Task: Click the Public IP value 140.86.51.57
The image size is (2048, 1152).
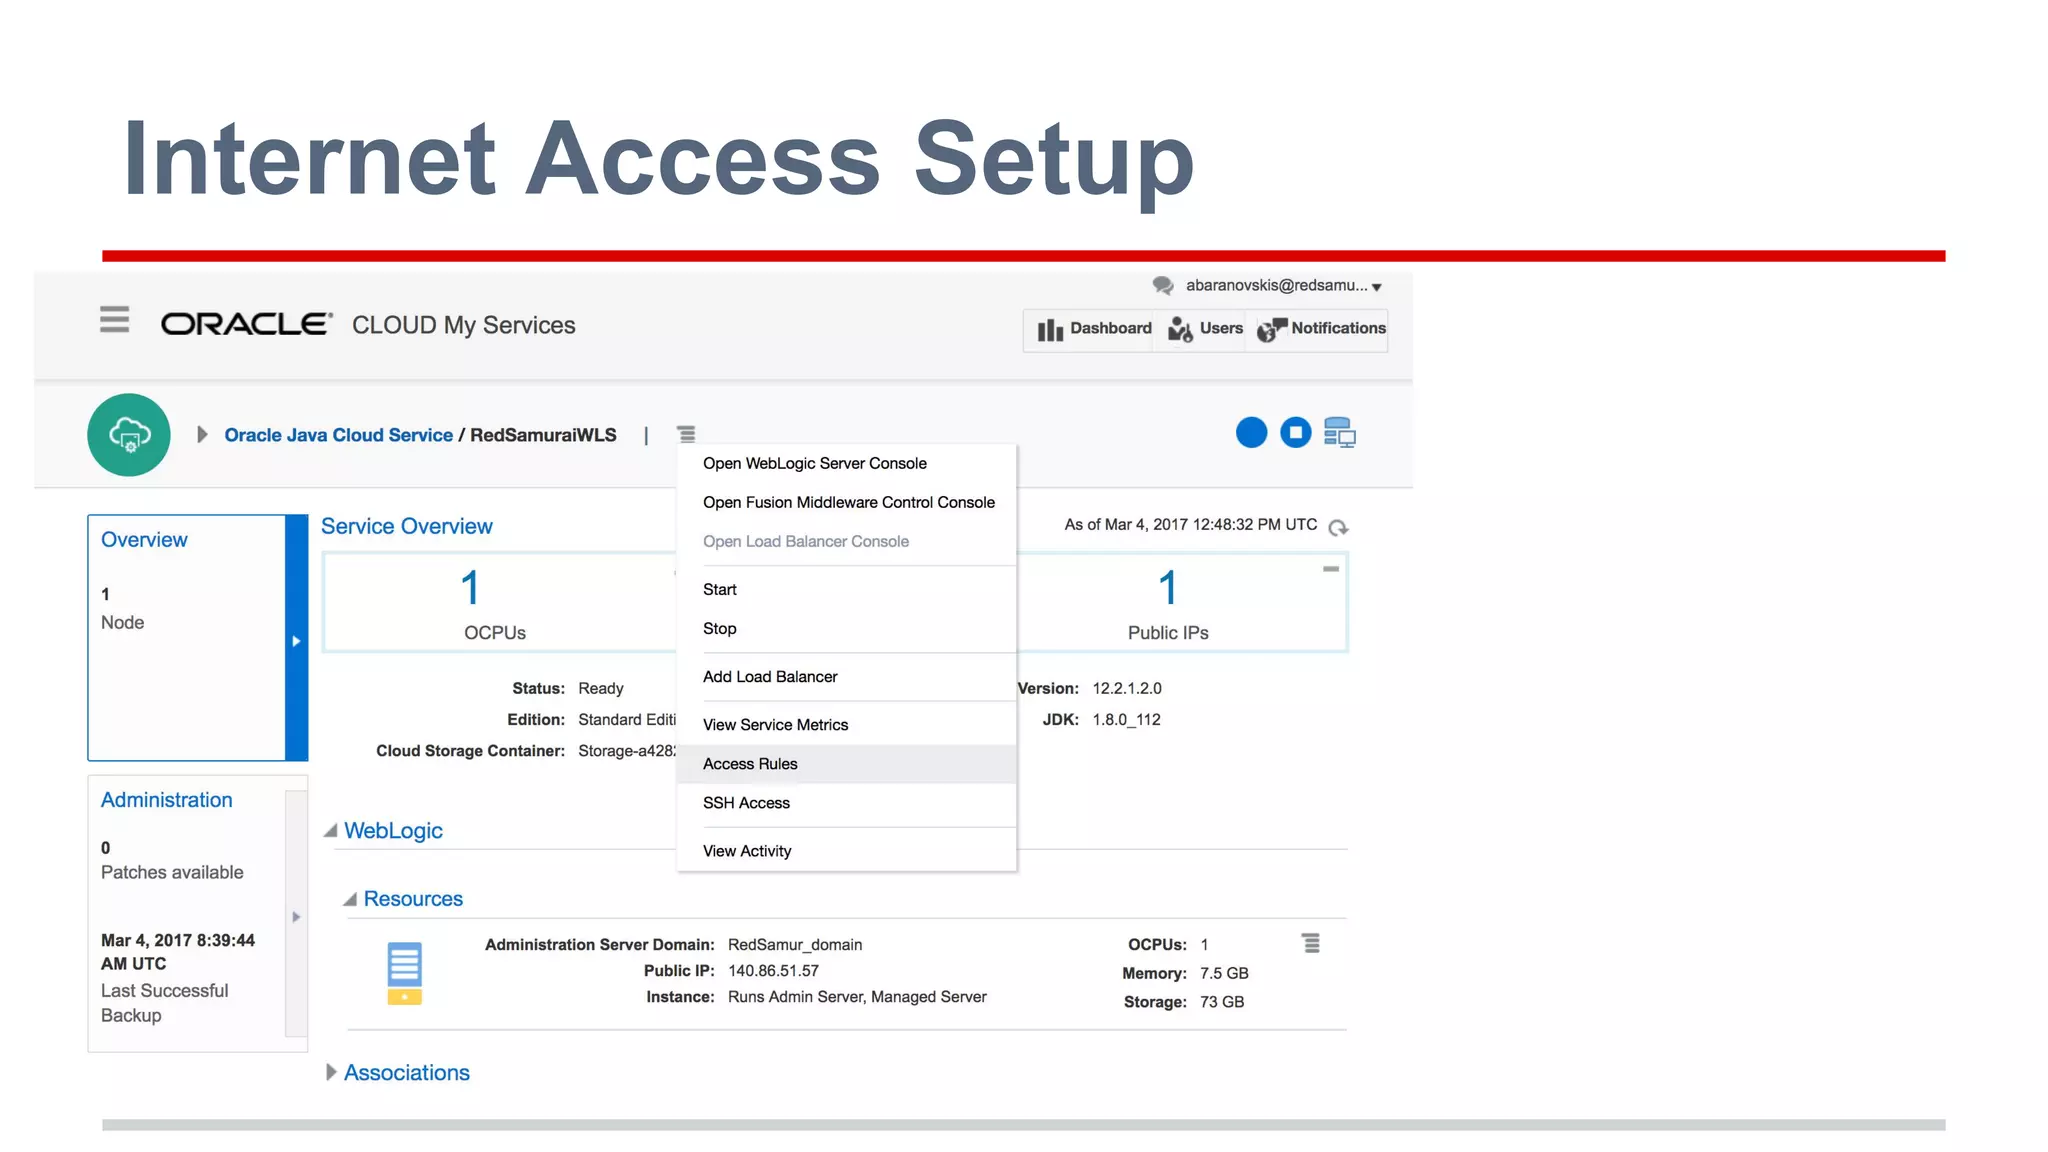Action: click(773, 971)
